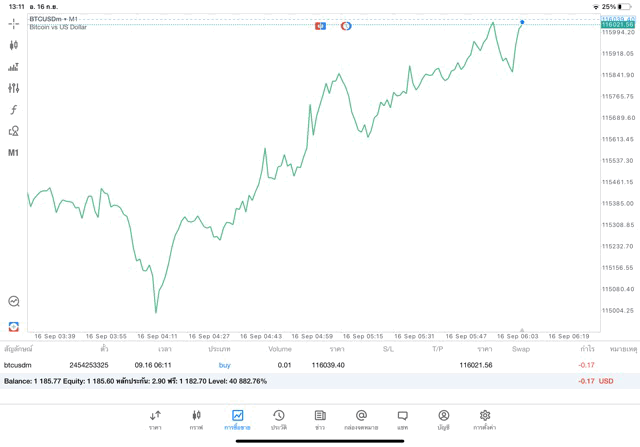Switch to the ราคา quotes tab

(155, 419)
